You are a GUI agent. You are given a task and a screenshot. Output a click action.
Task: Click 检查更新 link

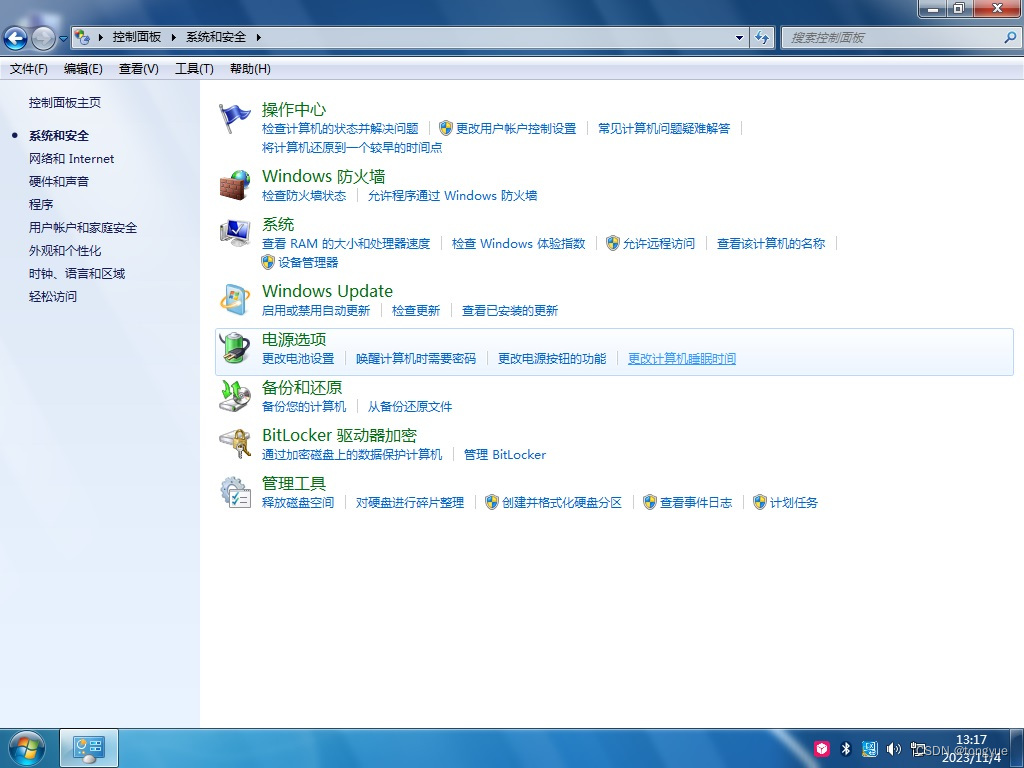416,310
